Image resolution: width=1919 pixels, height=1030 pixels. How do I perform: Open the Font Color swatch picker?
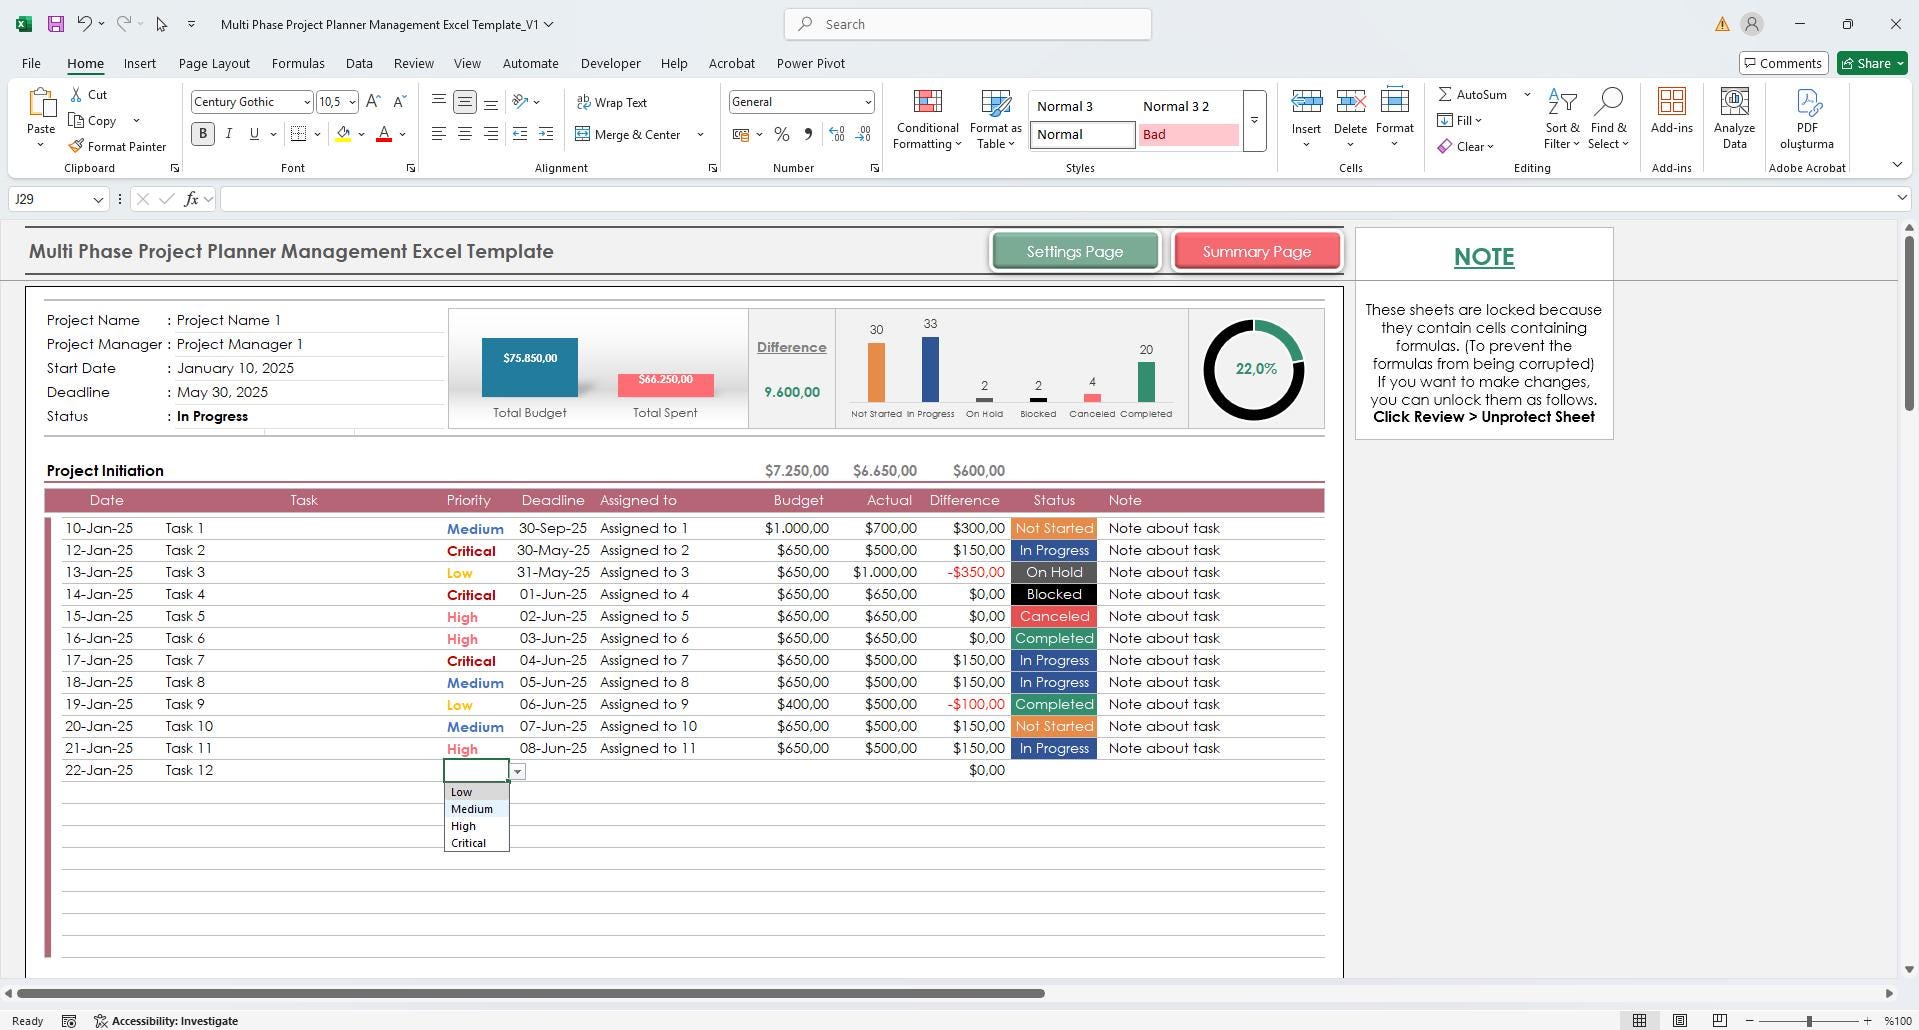tap(400, 133)
